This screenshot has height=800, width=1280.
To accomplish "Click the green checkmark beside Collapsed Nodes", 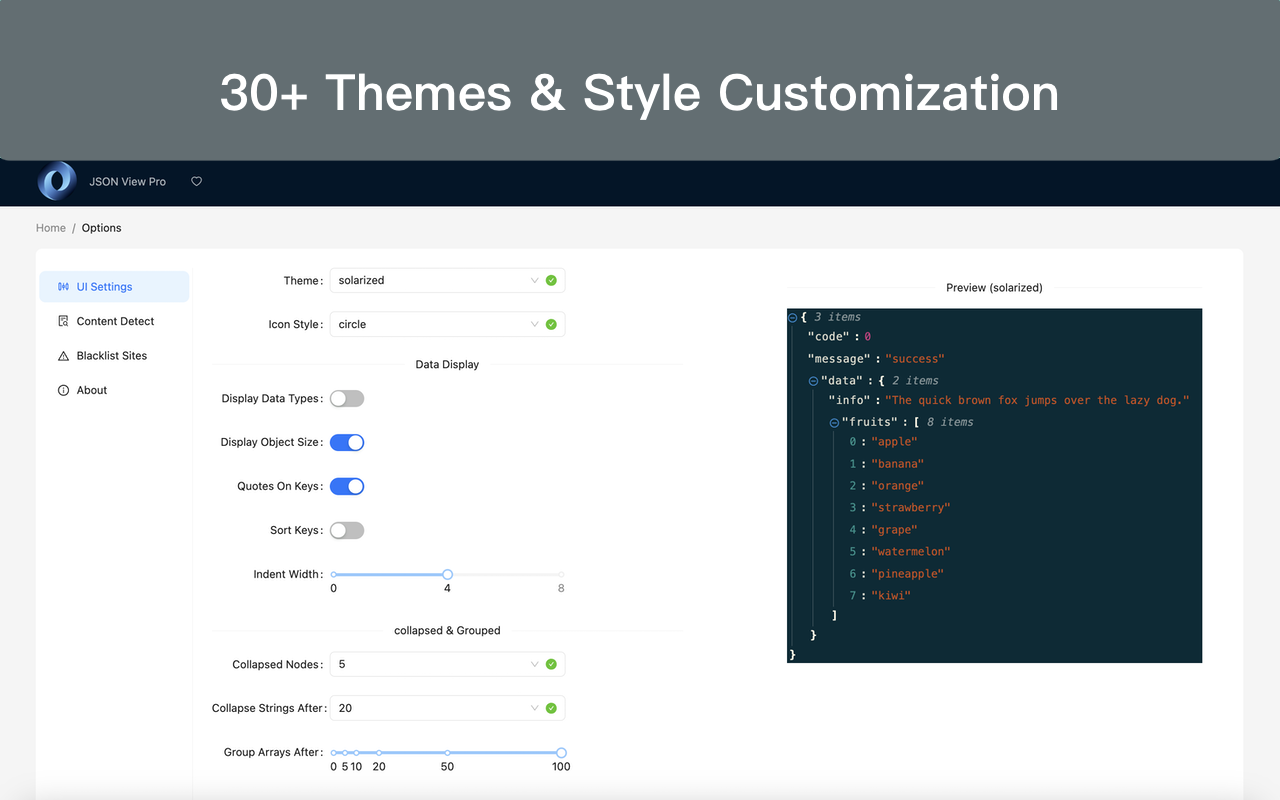I will pyautogui.click(x=551, y=663).
